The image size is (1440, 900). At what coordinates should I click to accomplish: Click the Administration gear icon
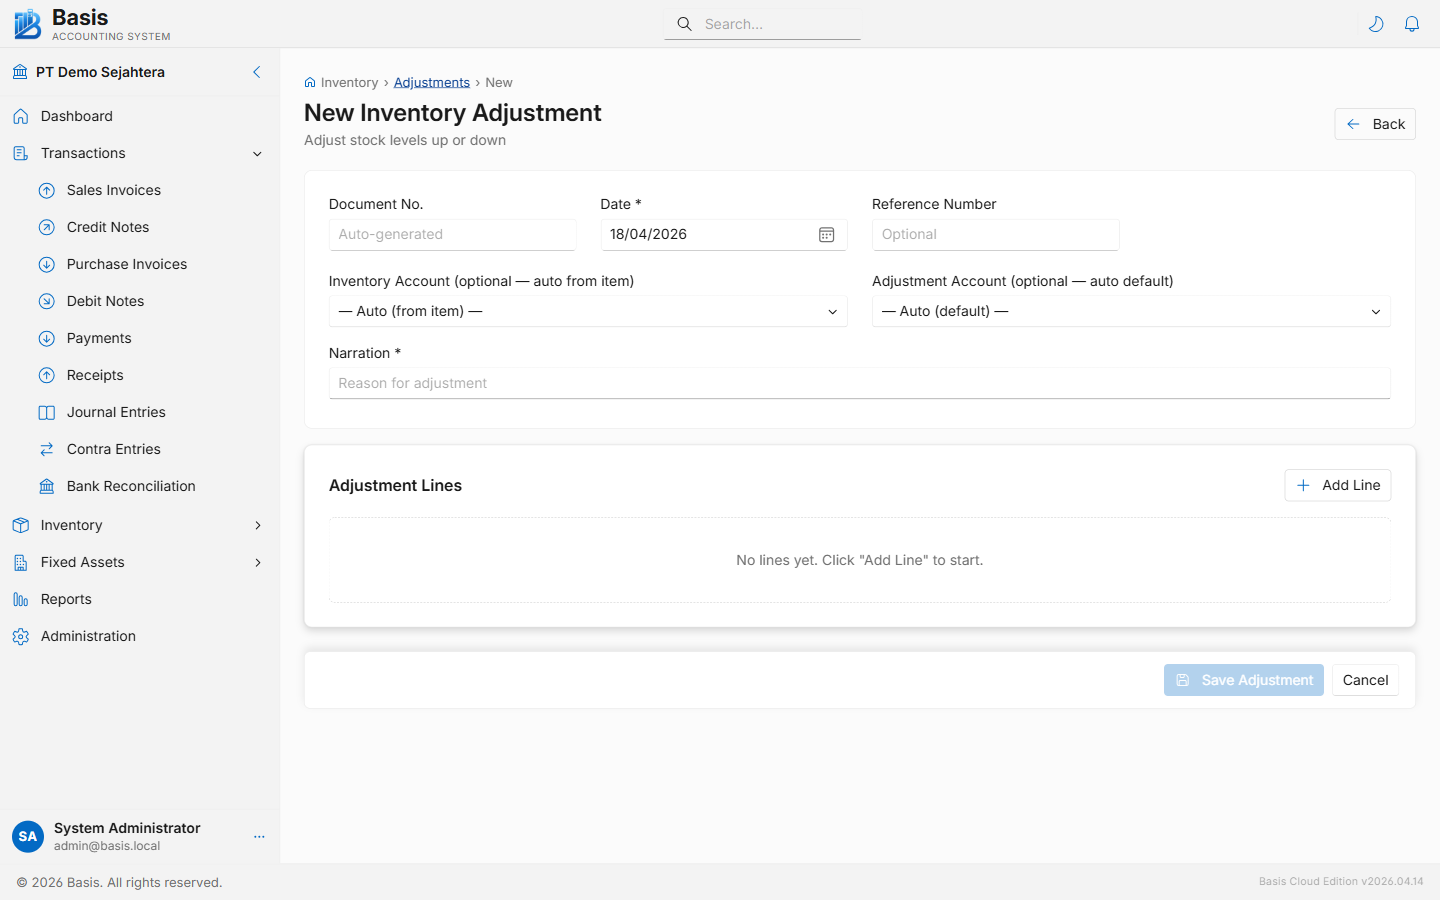tap(21, 636)
